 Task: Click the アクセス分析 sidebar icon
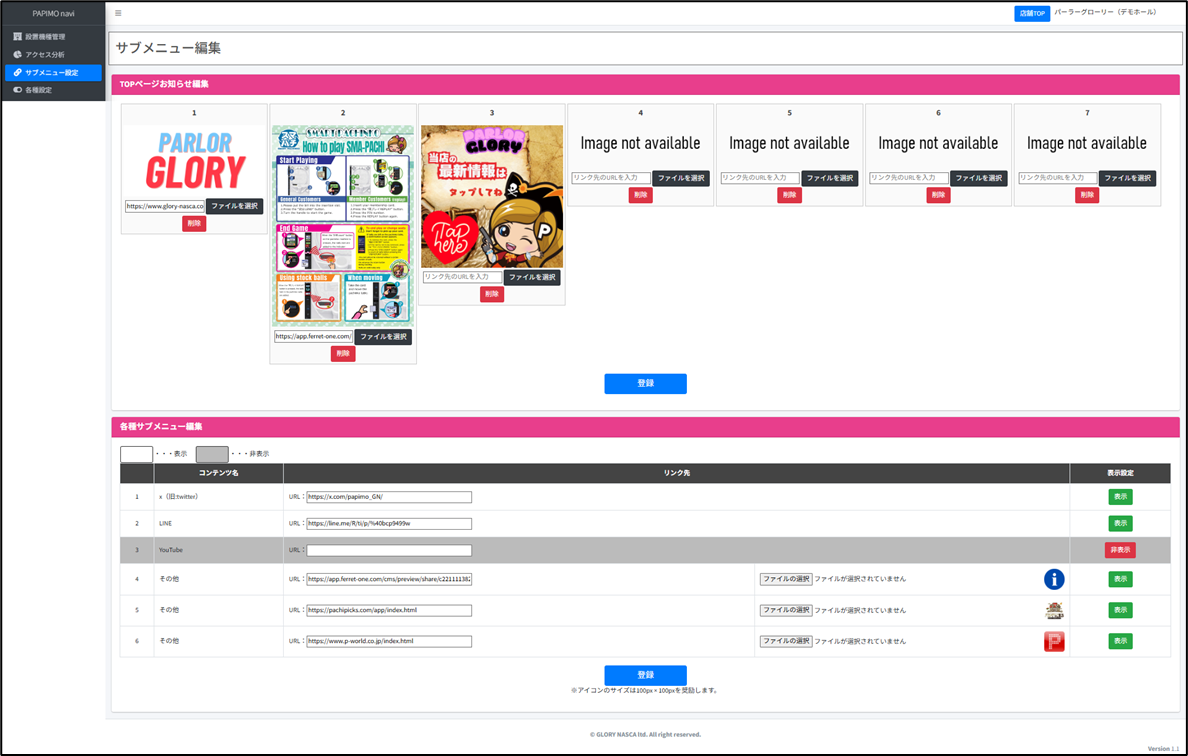pyautogui.click(x=17, y=55)
